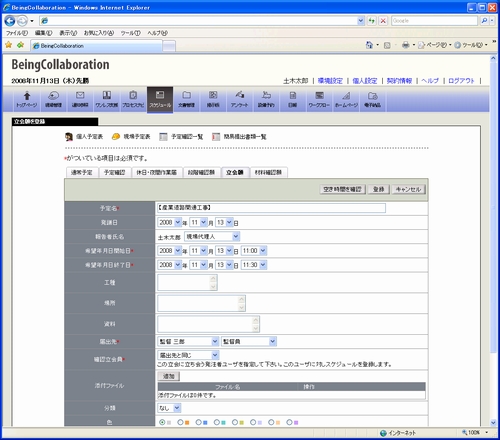Viewport: 500px width, 440px height.
Task: Click the 場所 text area
Action: pos(201,303)
